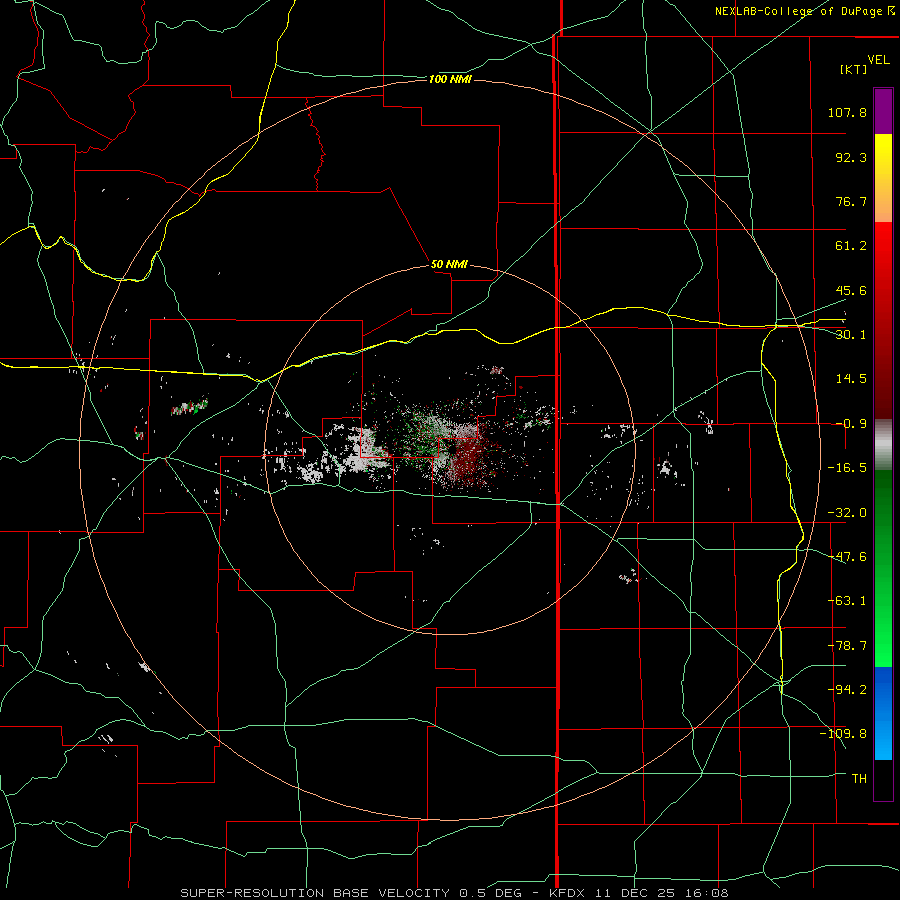Pick the purple segment of color bar
The width and height of the screenshot is (900, 900).
[883, 111]
